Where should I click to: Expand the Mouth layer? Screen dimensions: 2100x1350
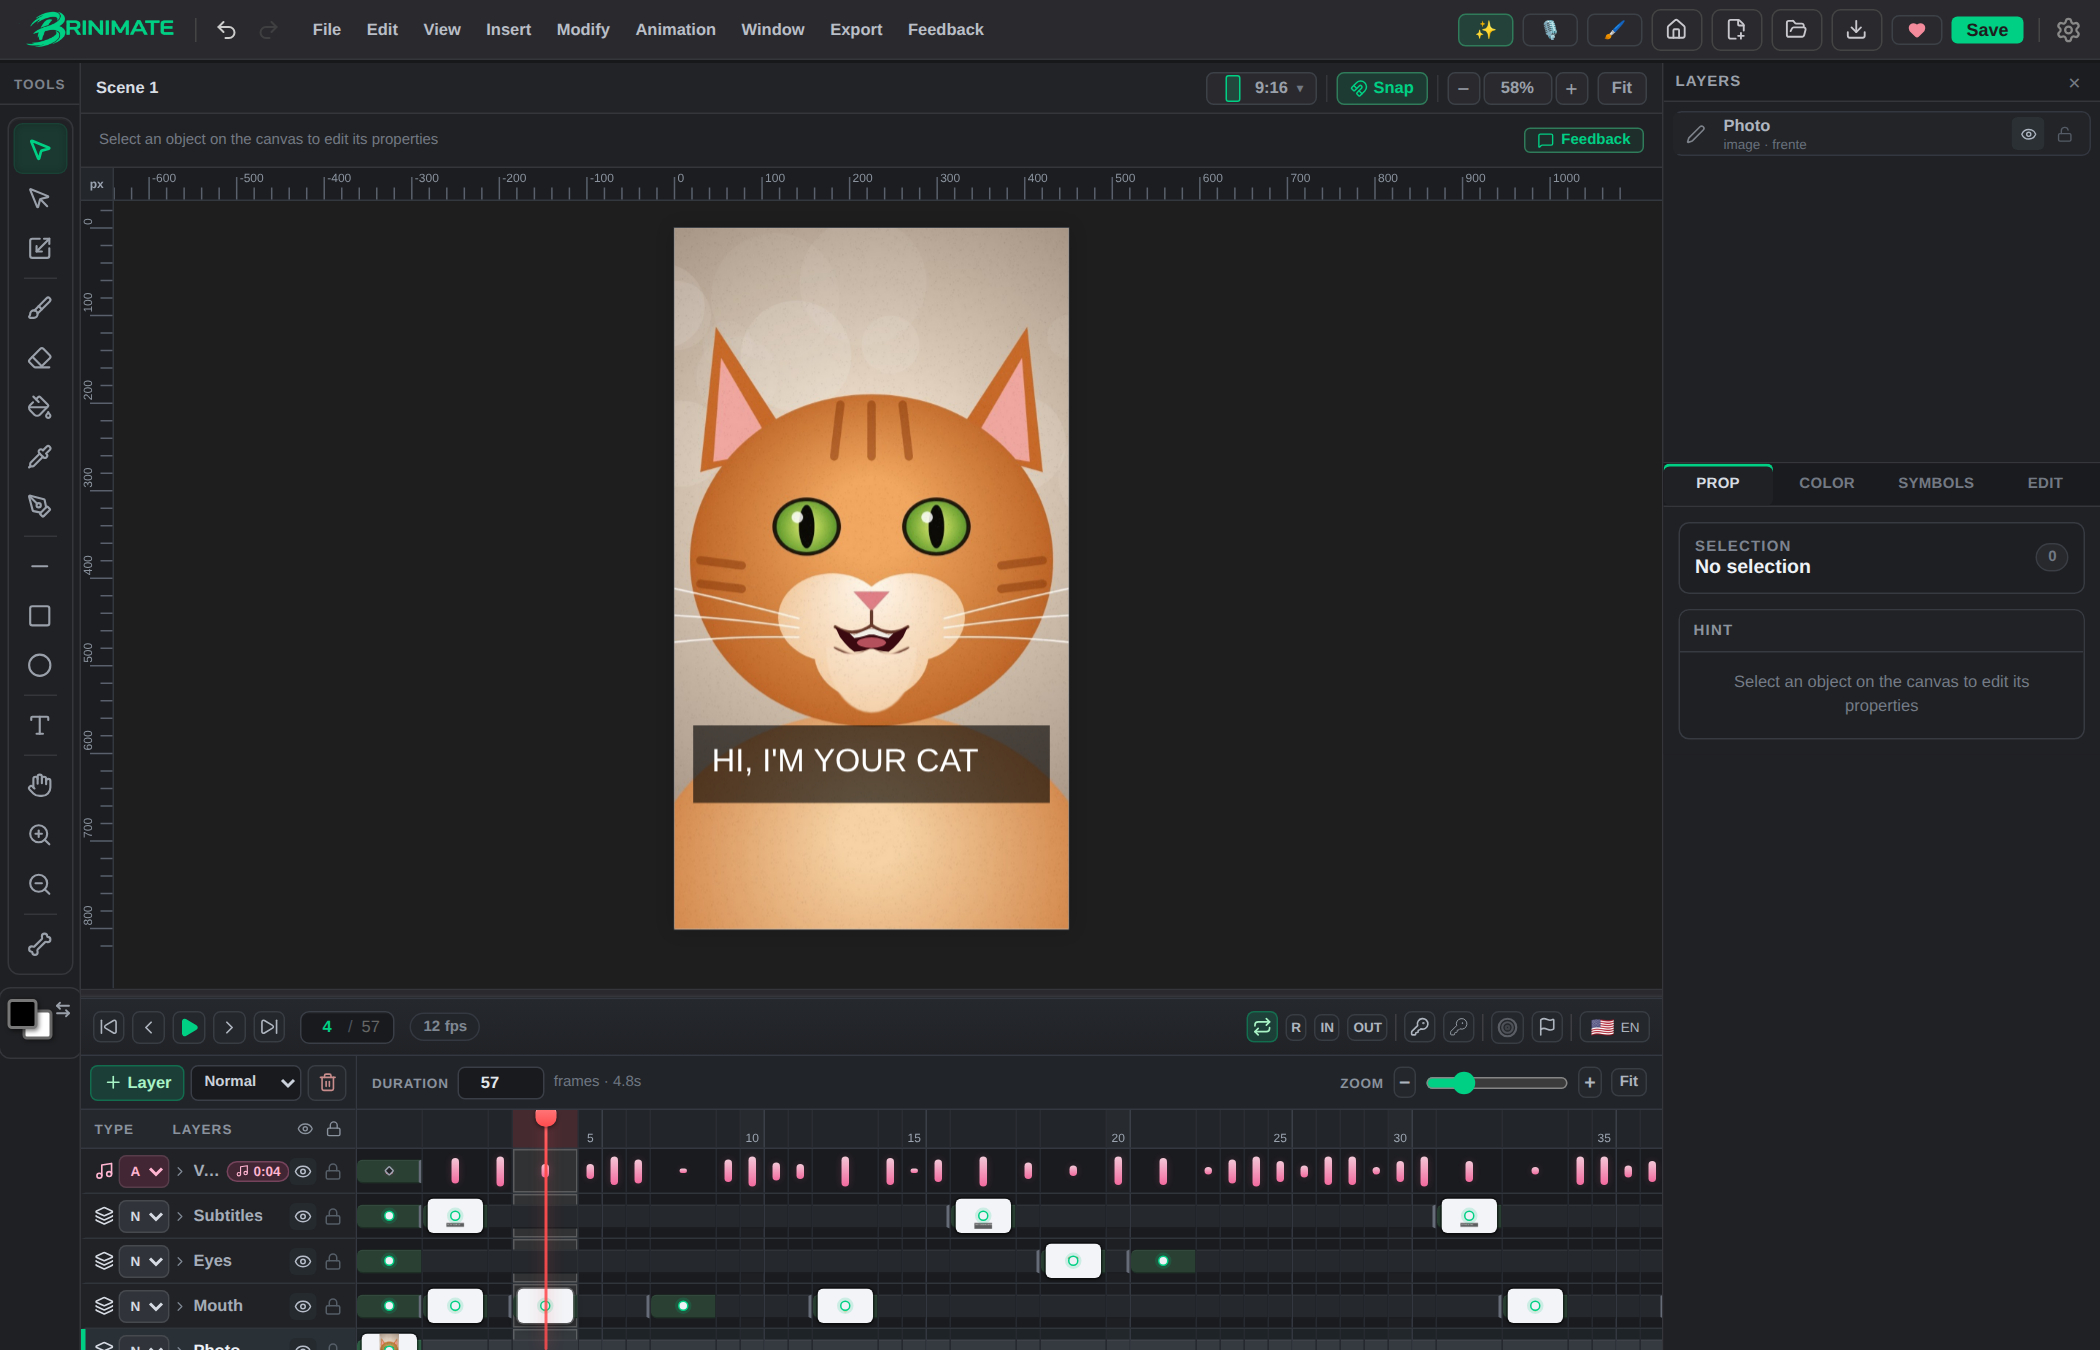pos(180,1306)
